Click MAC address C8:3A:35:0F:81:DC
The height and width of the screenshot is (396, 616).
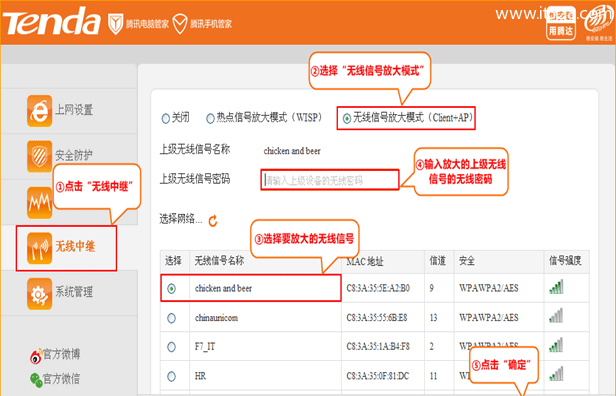point(378,376)
